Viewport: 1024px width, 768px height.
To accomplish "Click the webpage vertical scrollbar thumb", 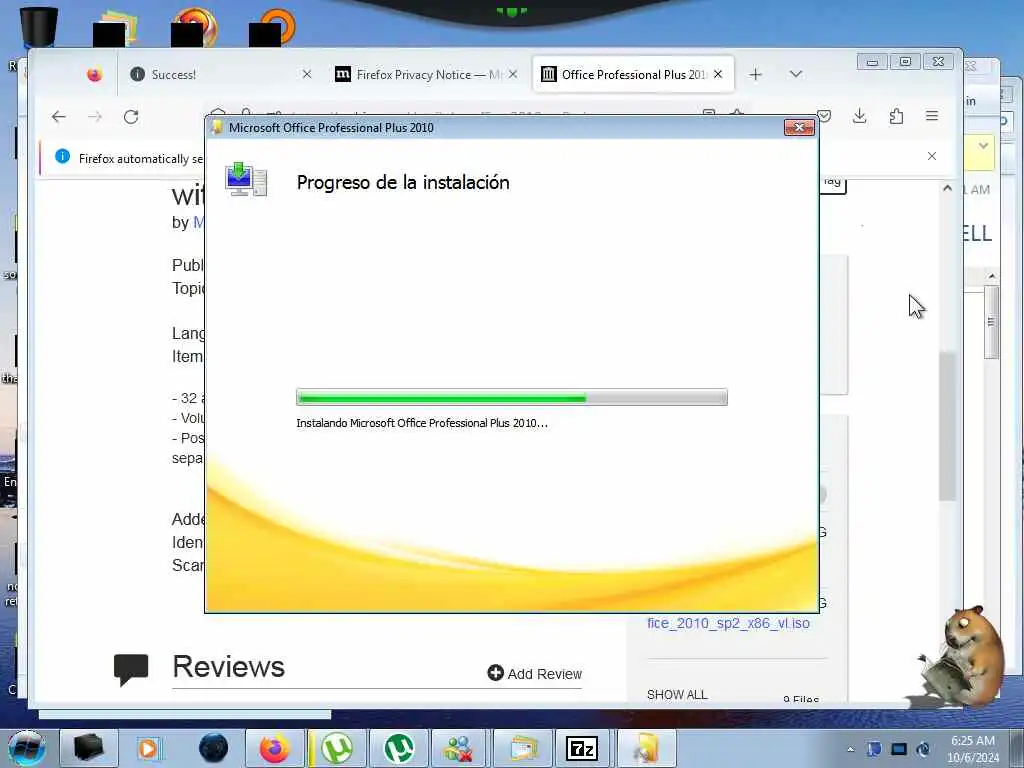I will tap(948, 426).
